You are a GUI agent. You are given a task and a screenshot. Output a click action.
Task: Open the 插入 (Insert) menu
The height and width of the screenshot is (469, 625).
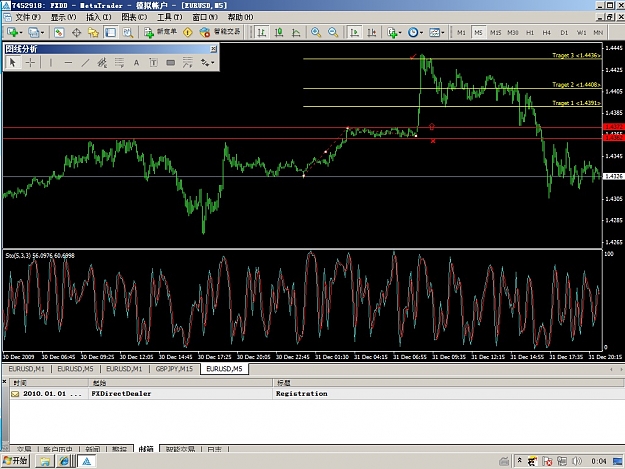[x=98, y=17]
